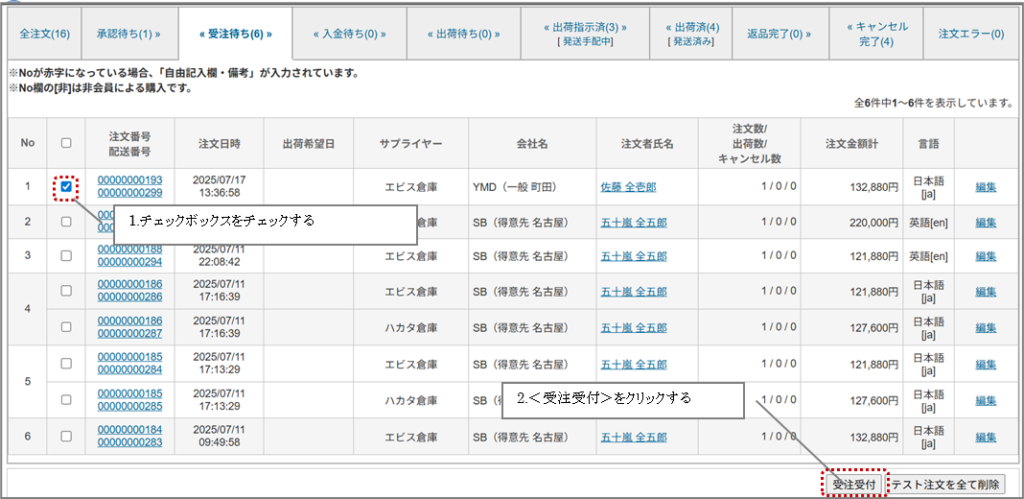This screenshot has width=1024, height=499.
Task: View the 注文エラー(0) tab
Action: (x=970, y=33)
